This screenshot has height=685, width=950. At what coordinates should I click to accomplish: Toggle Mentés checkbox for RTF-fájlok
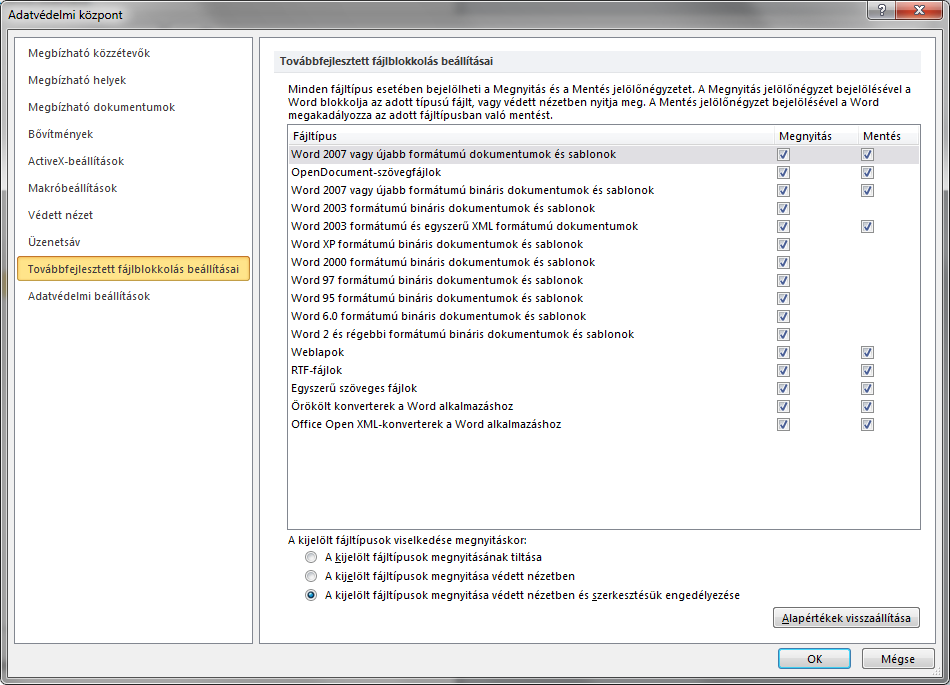coord(868,371)
